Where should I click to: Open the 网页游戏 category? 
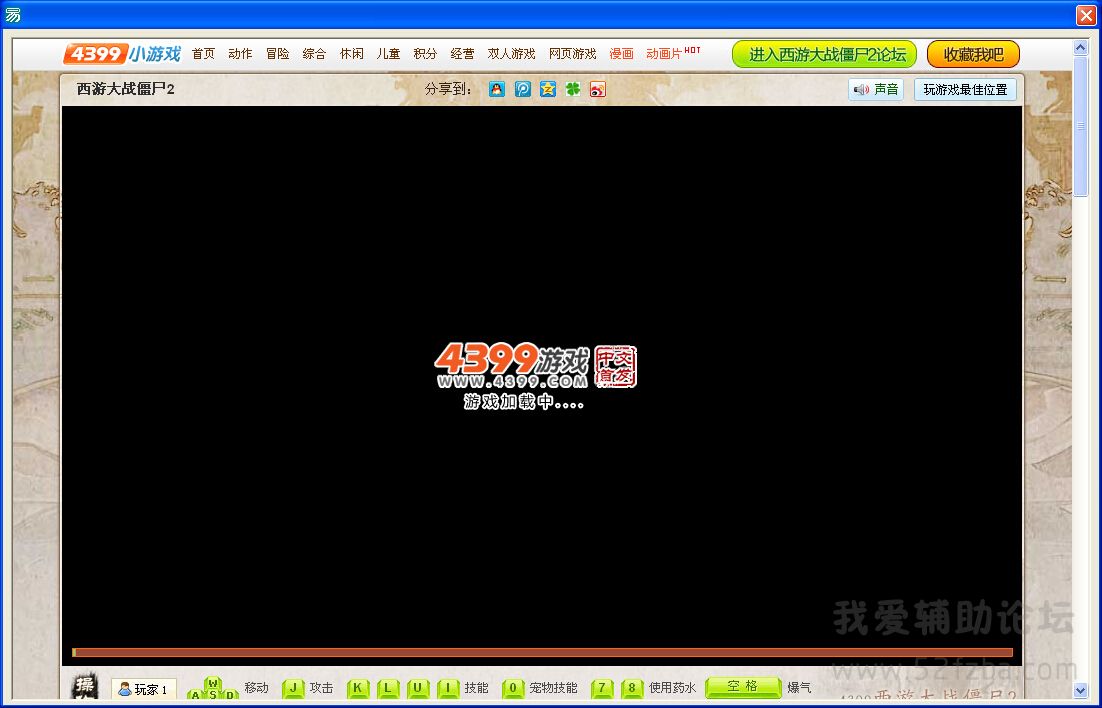click(573, 53)
